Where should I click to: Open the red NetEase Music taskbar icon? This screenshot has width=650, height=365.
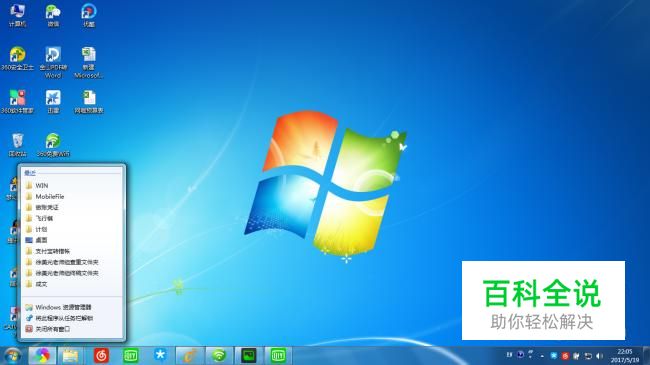[x=101, y=355]
